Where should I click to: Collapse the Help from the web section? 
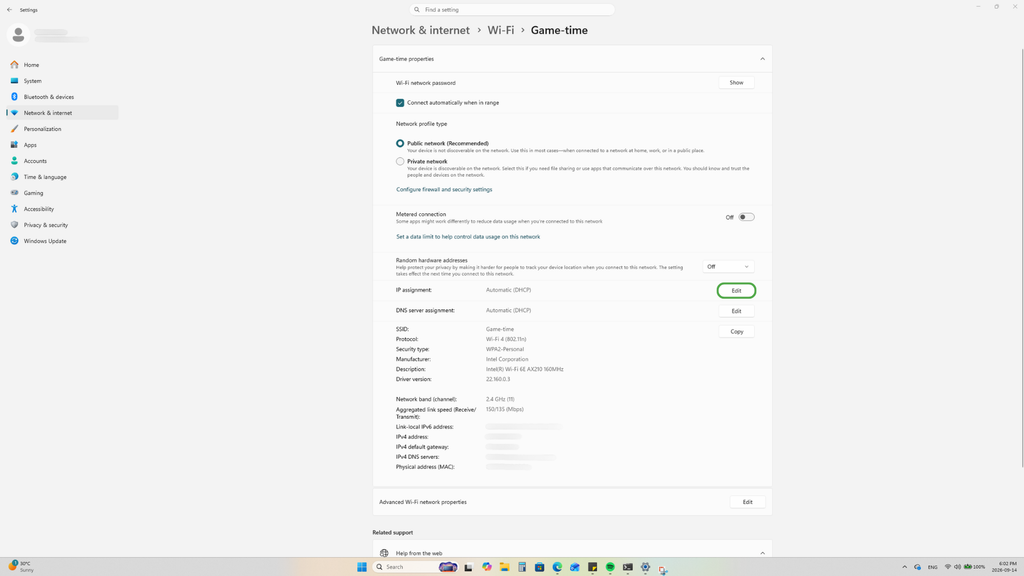pos(762,553)
